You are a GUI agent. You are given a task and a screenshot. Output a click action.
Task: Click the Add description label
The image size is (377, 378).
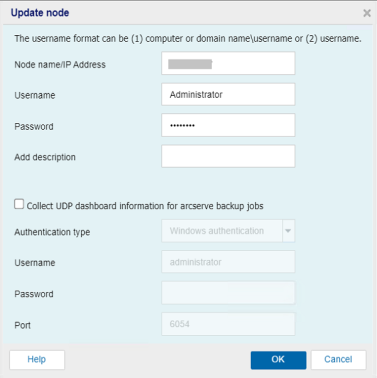45,157
